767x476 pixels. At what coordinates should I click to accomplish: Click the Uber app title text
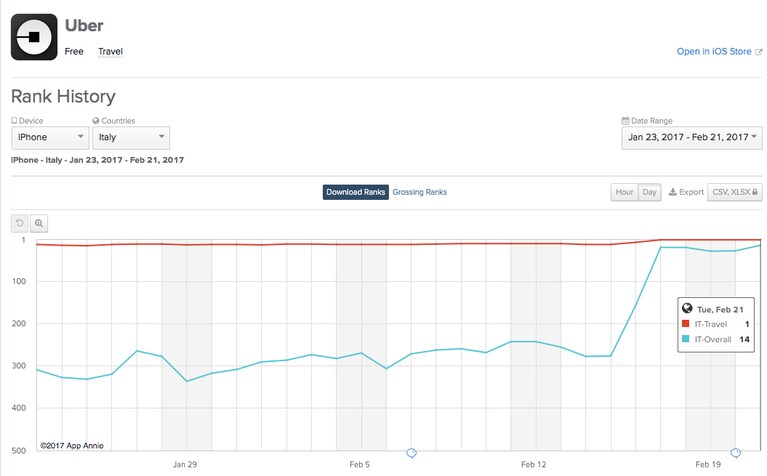[84, 25]
